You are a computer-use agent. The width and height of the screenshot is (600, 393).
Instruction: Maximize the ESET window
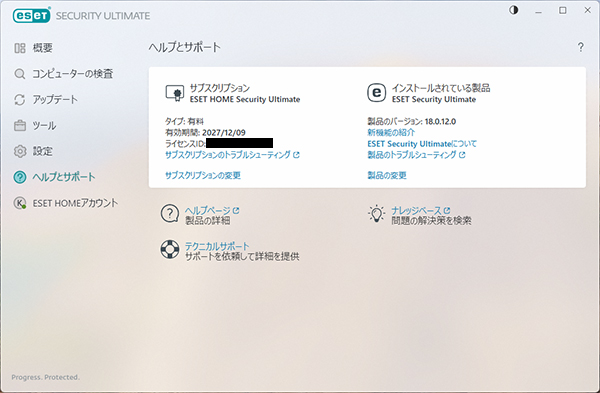(x=562, y=10)
